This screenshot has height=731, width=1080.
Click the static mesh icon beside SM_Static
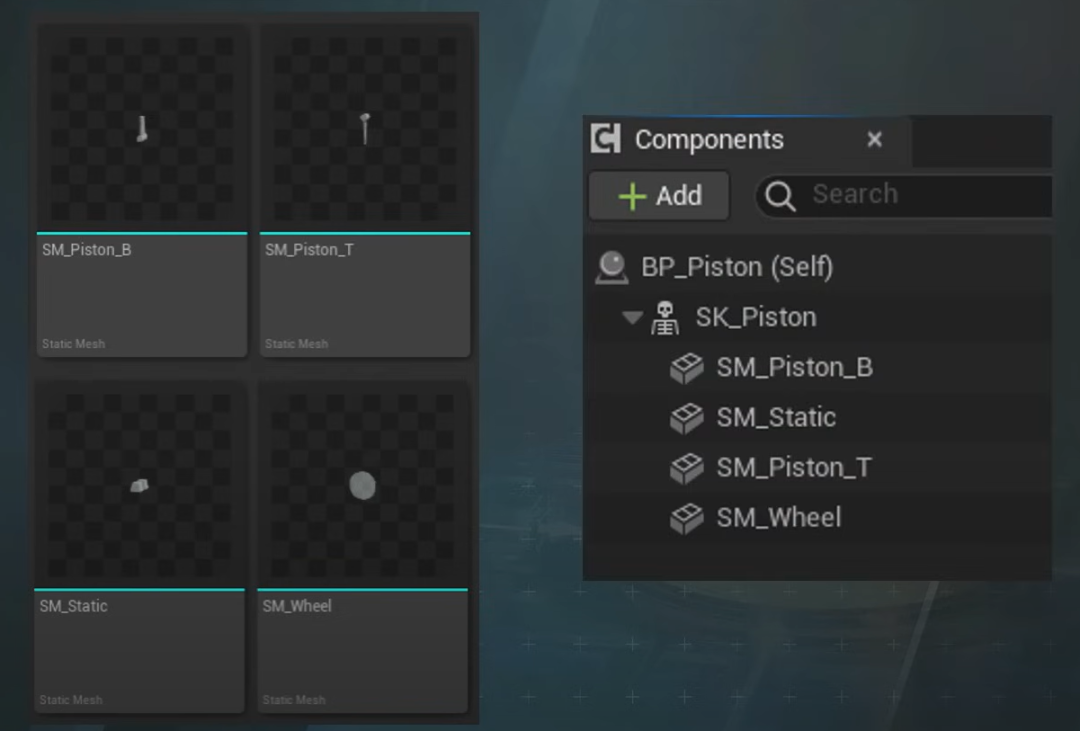687,418
